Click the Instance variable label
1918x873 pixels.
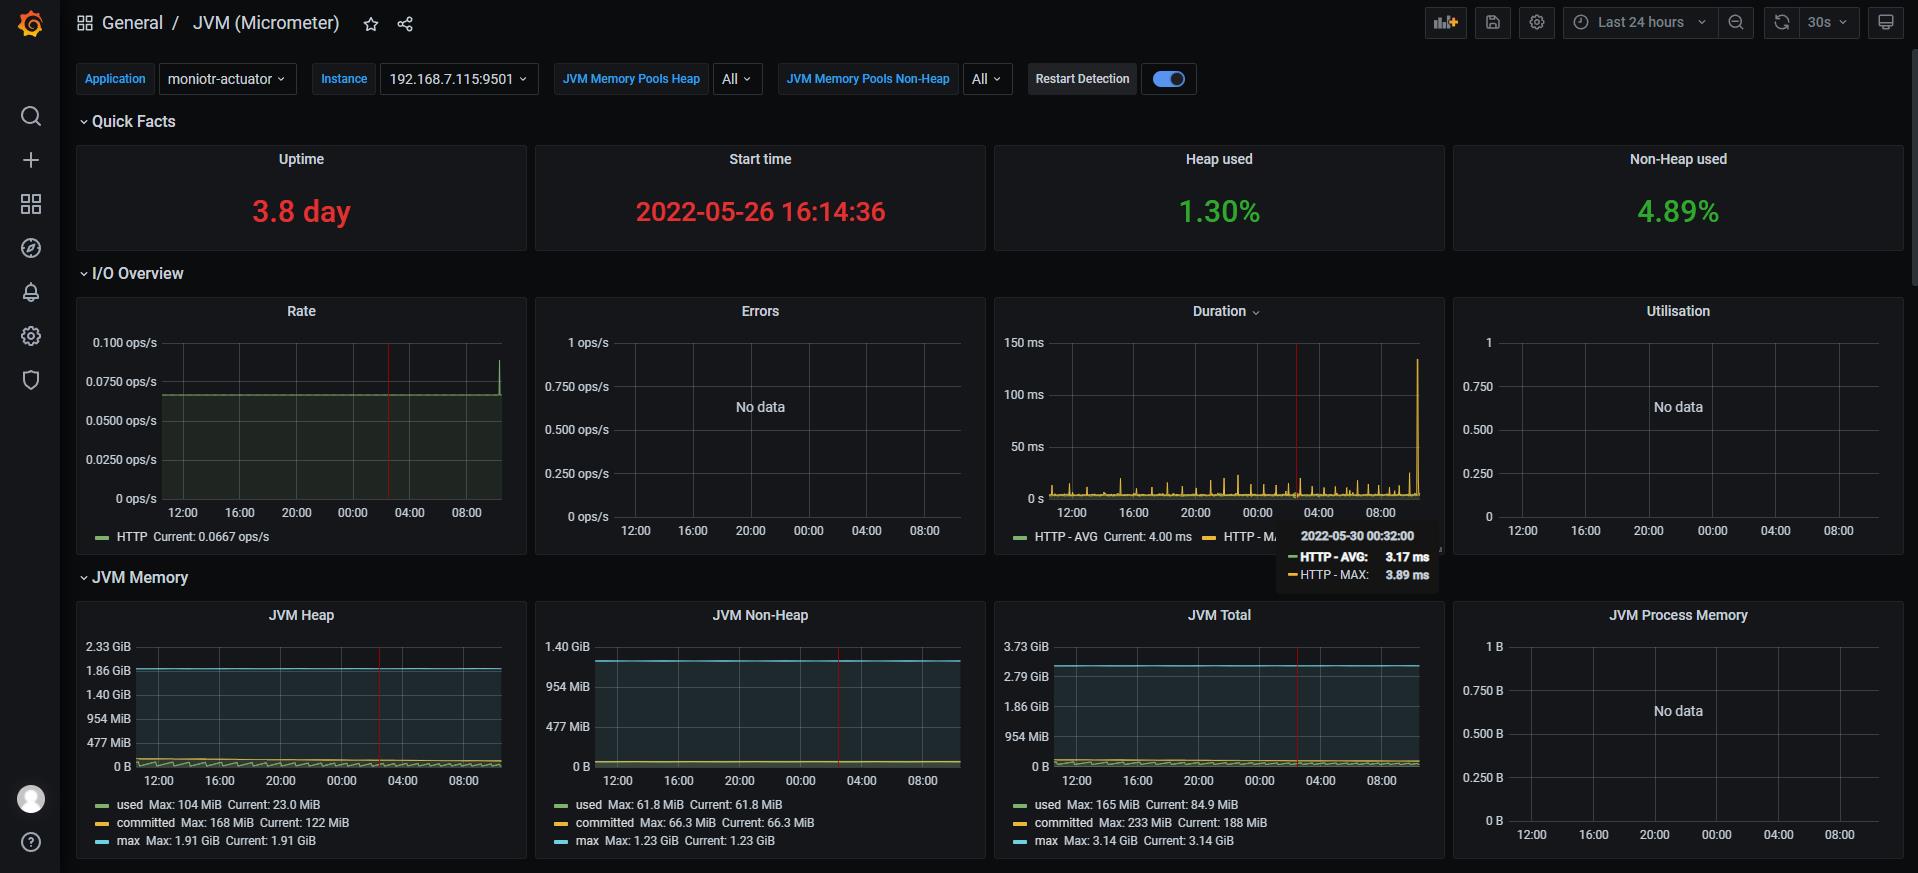(344, 79)
